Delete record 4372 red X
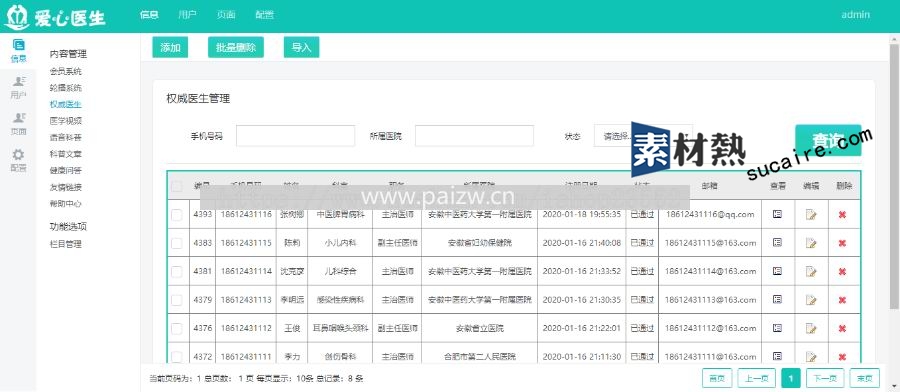This screenshot has height=392, width=900. (x=842, y=357)
